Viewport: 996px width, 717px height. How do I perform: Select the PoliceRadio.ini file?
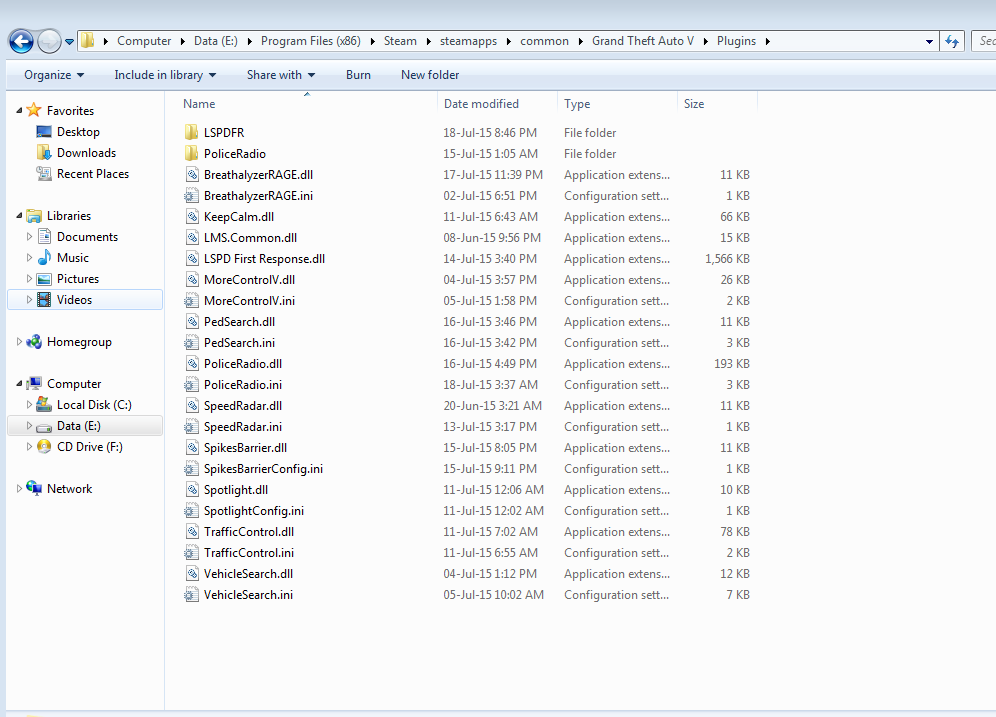tap(243, 384)
